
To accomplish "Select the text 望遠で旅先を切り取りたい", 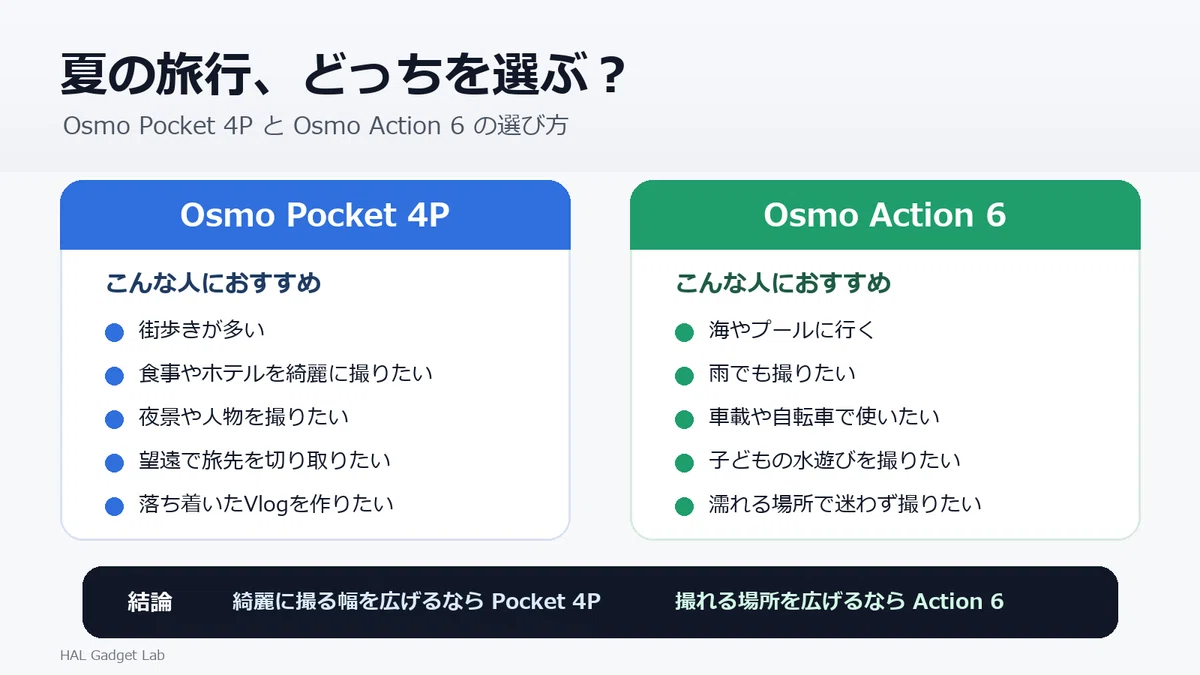I will [265, 460].
